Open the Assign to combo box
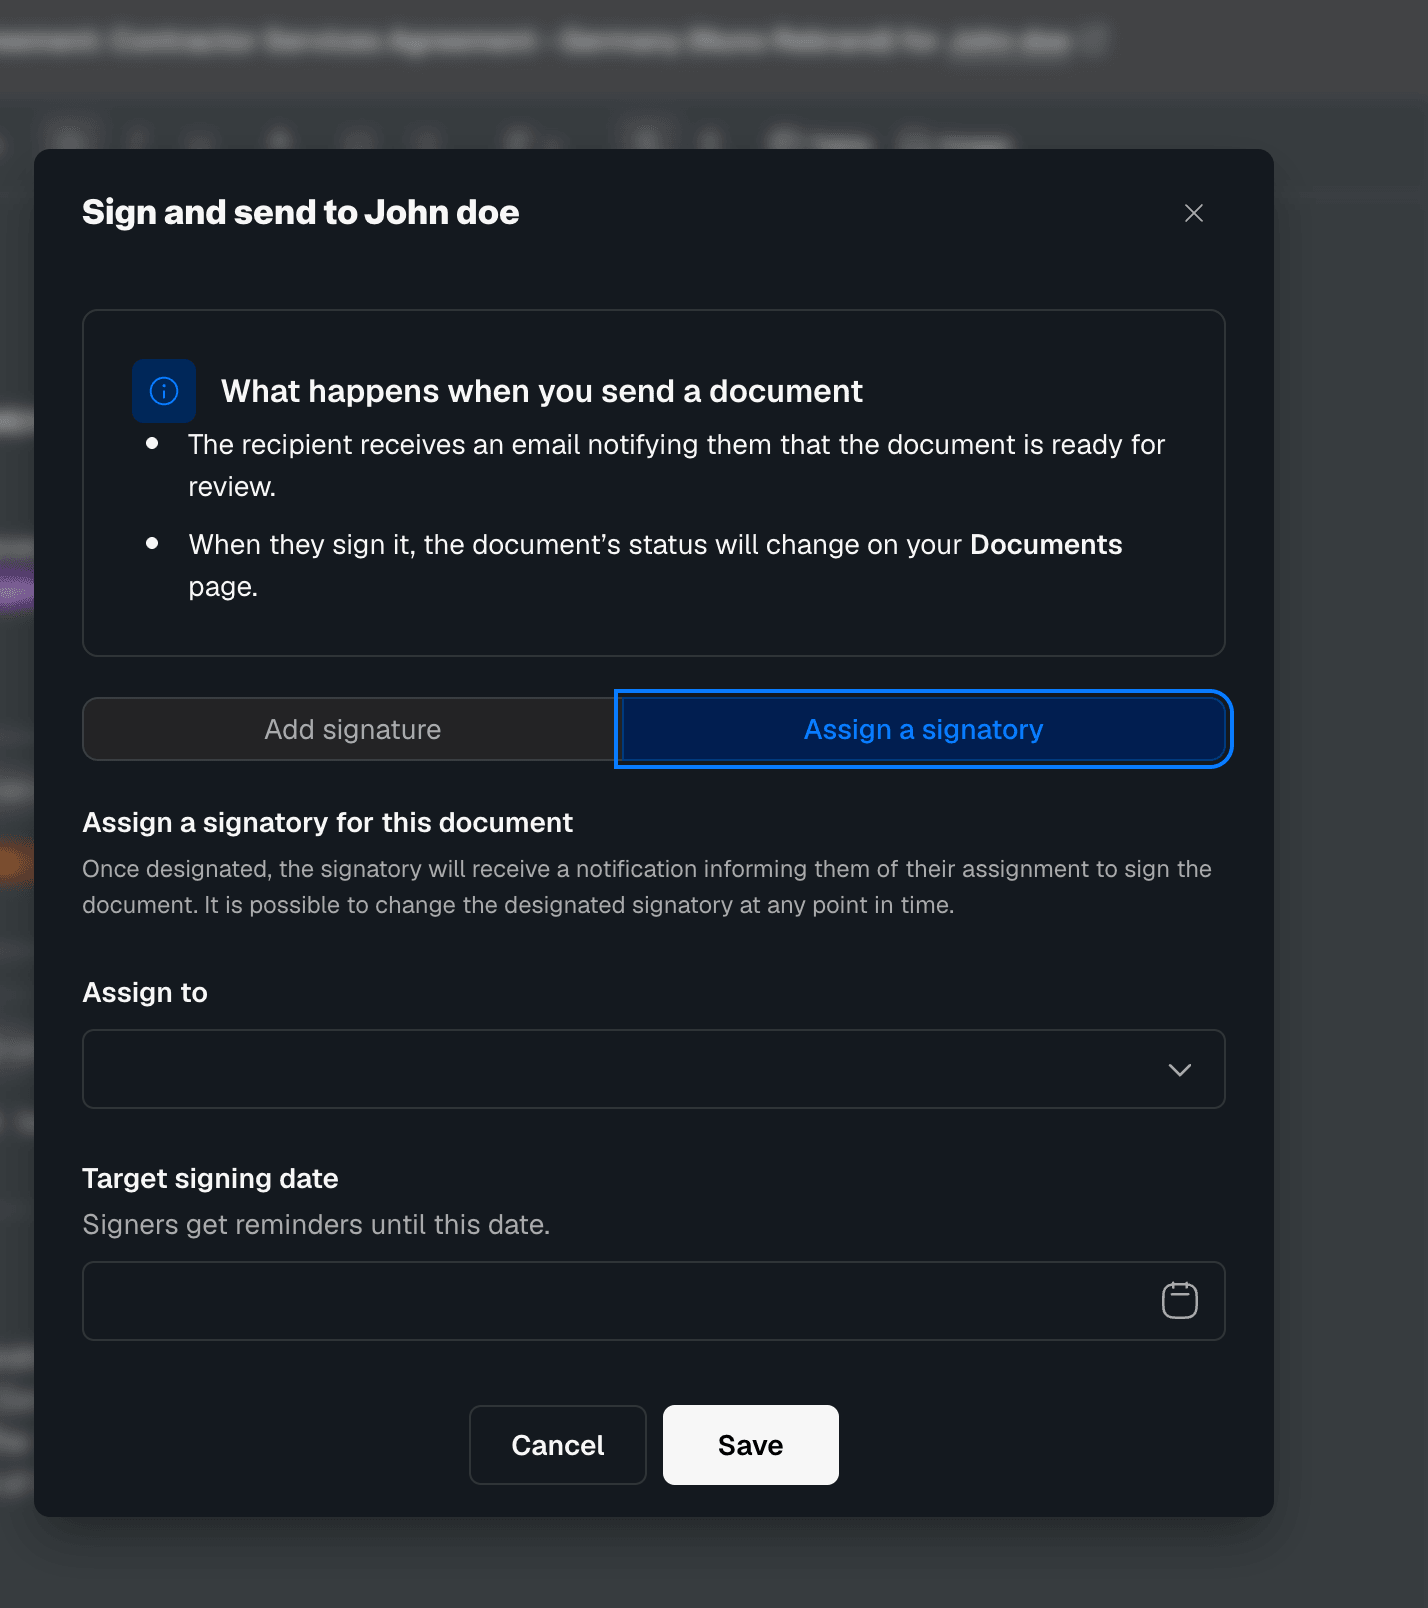Screen dimensions: 1428x1608 coord(654,1069)
